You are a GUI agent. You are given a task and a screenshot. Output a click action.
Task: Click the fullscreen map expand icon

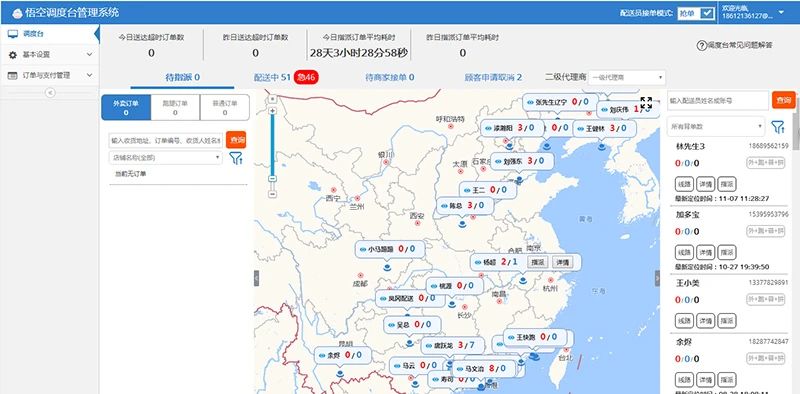pyautogui.click(x=646, y=103)
